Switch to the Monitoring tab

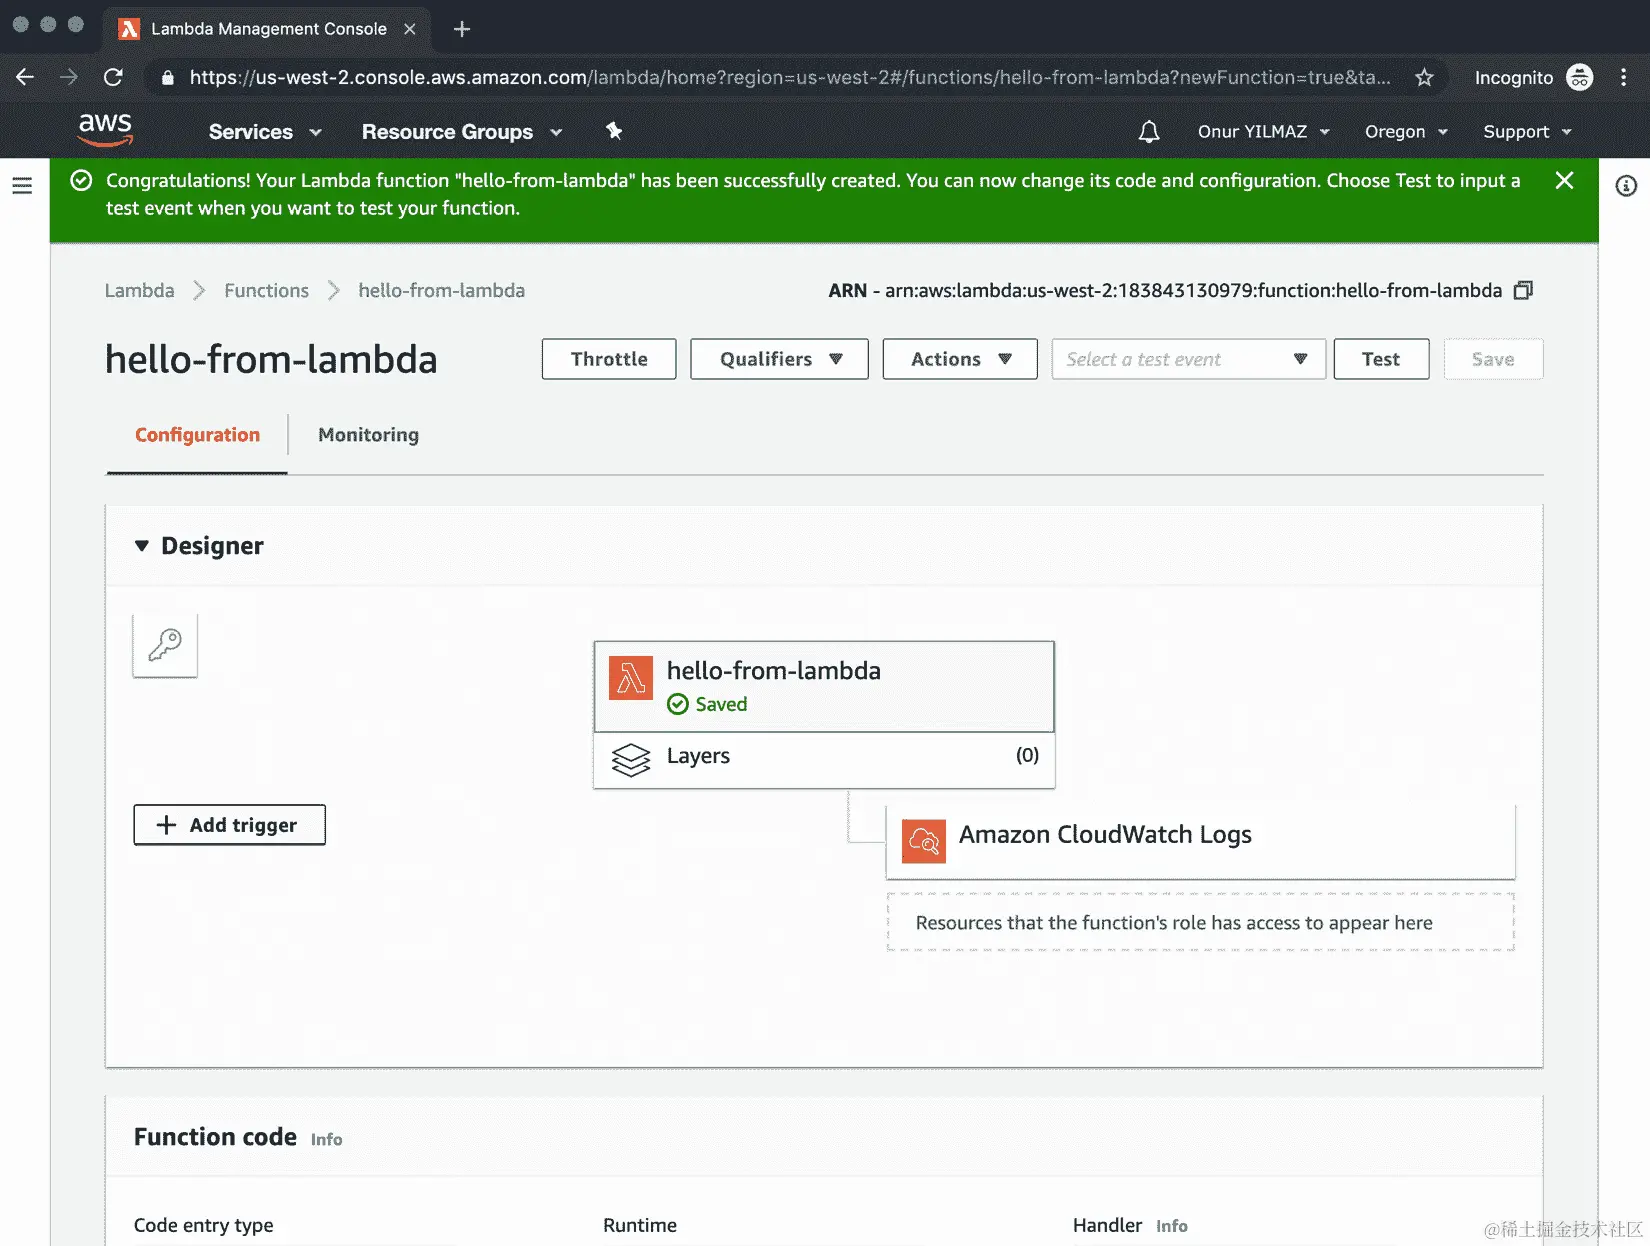[x=367, y=435]
